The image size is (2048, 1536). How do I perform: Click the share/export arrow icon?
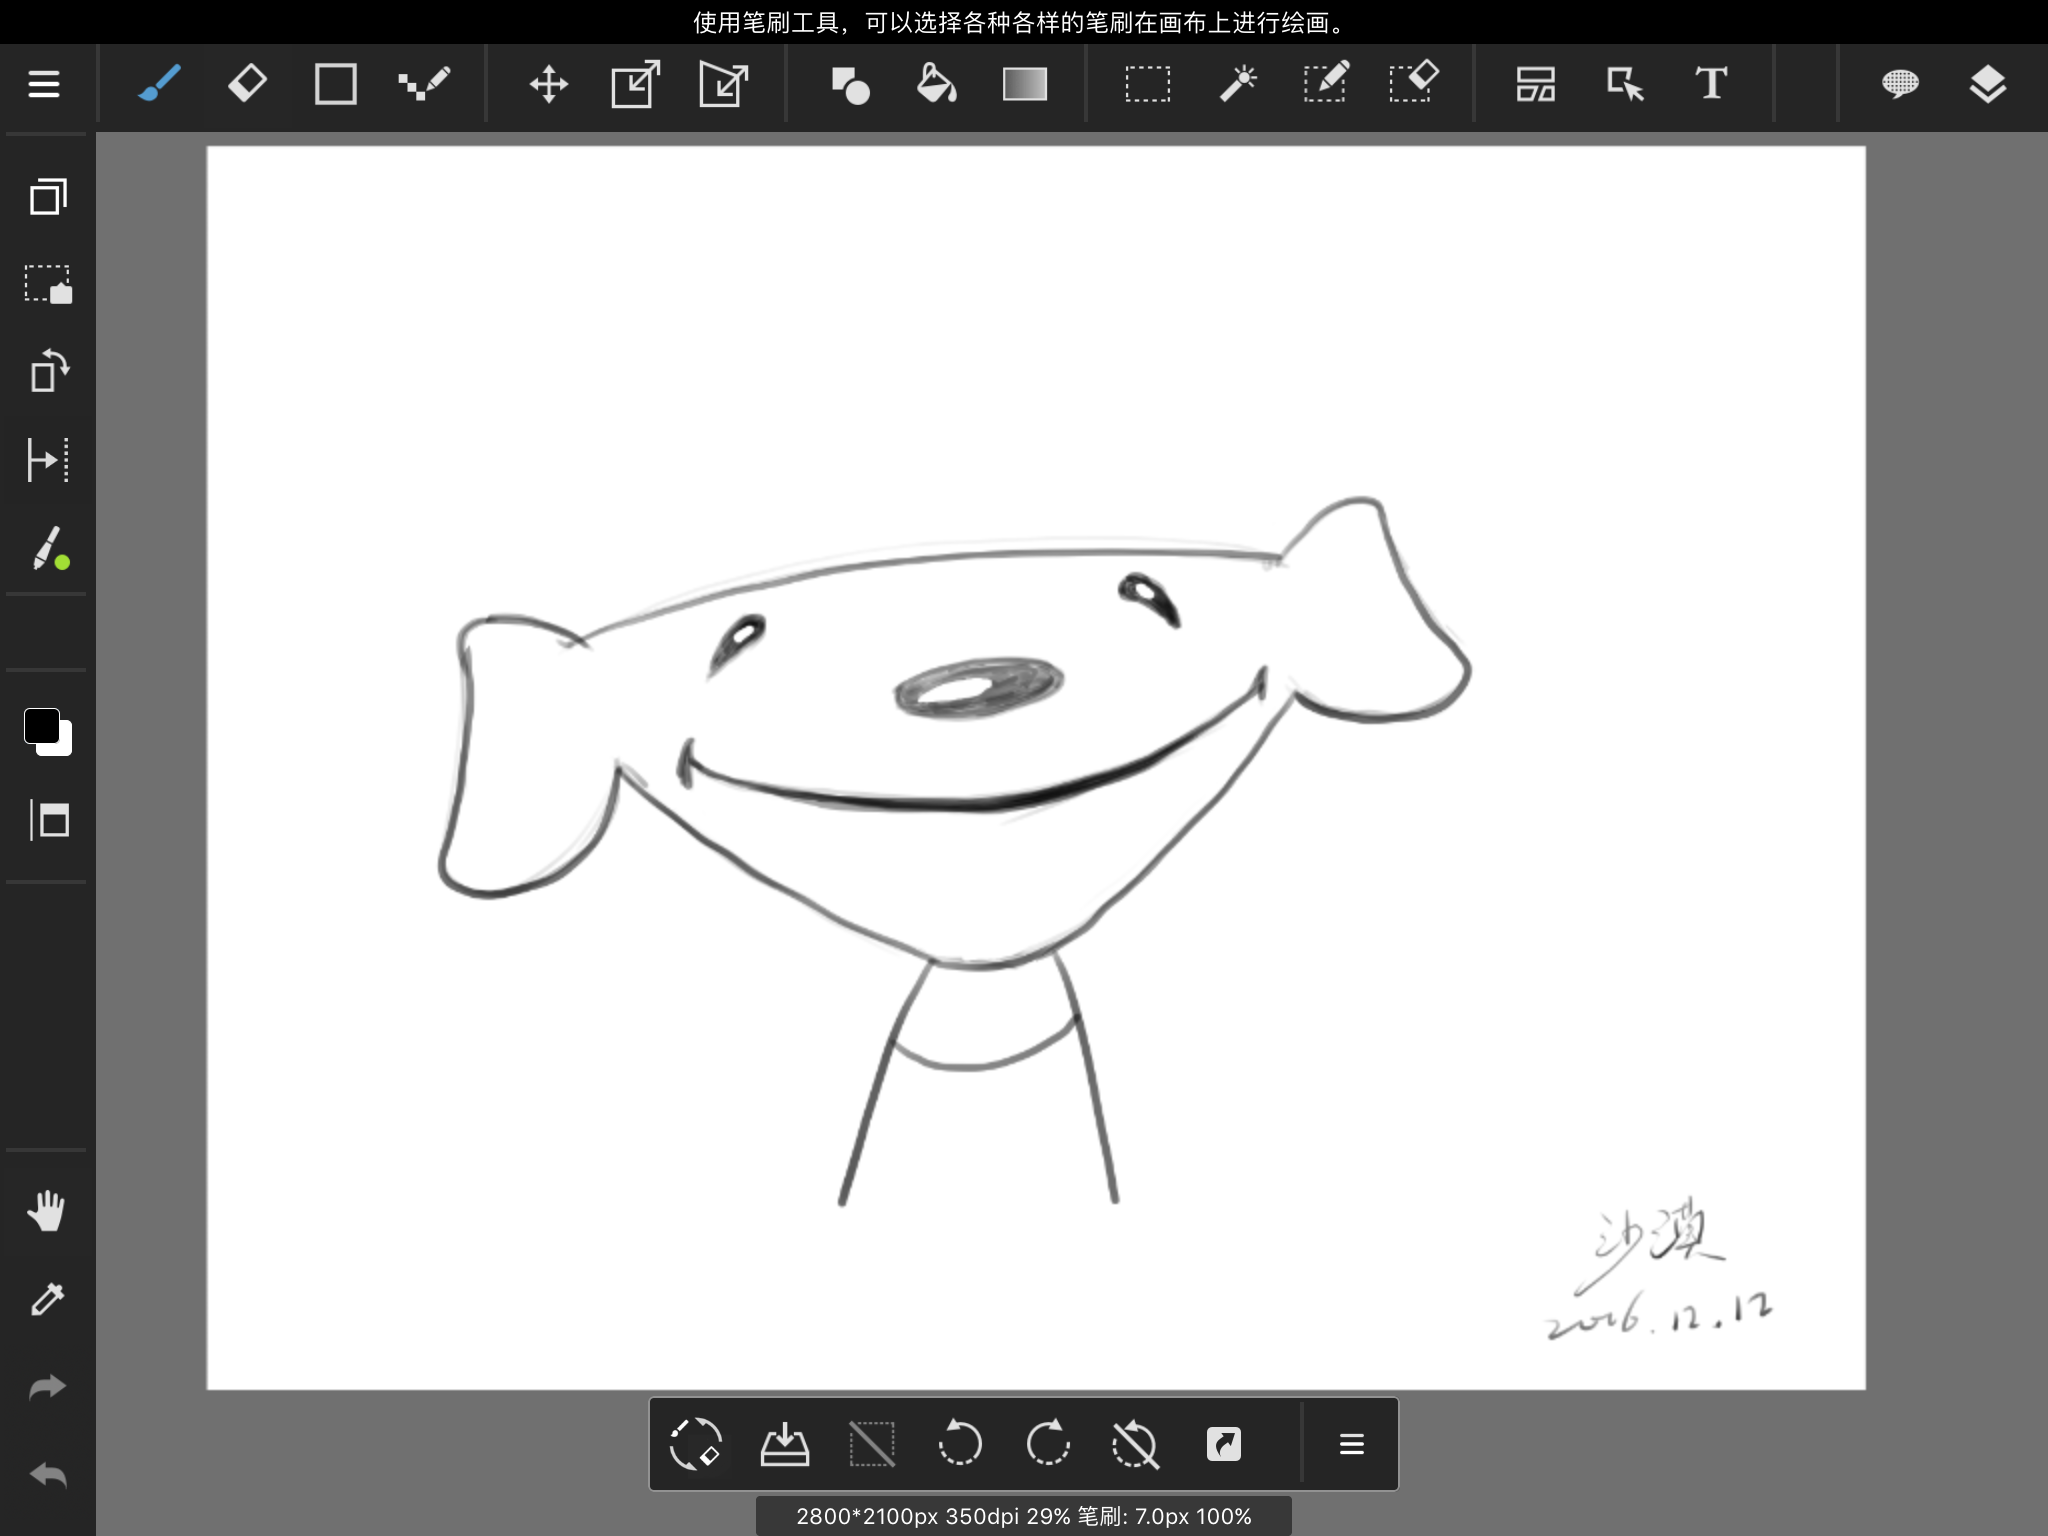(x=1224, y=1444)
